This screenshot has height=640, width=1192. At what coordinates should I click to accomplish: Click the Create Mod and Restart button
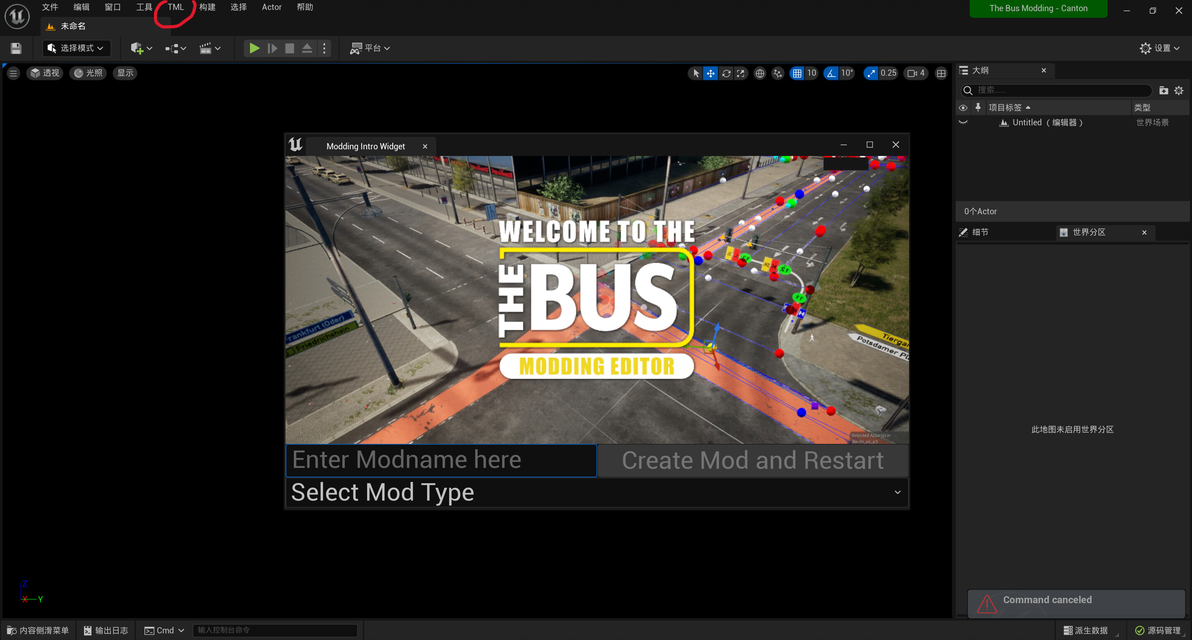tap(753, 460)
